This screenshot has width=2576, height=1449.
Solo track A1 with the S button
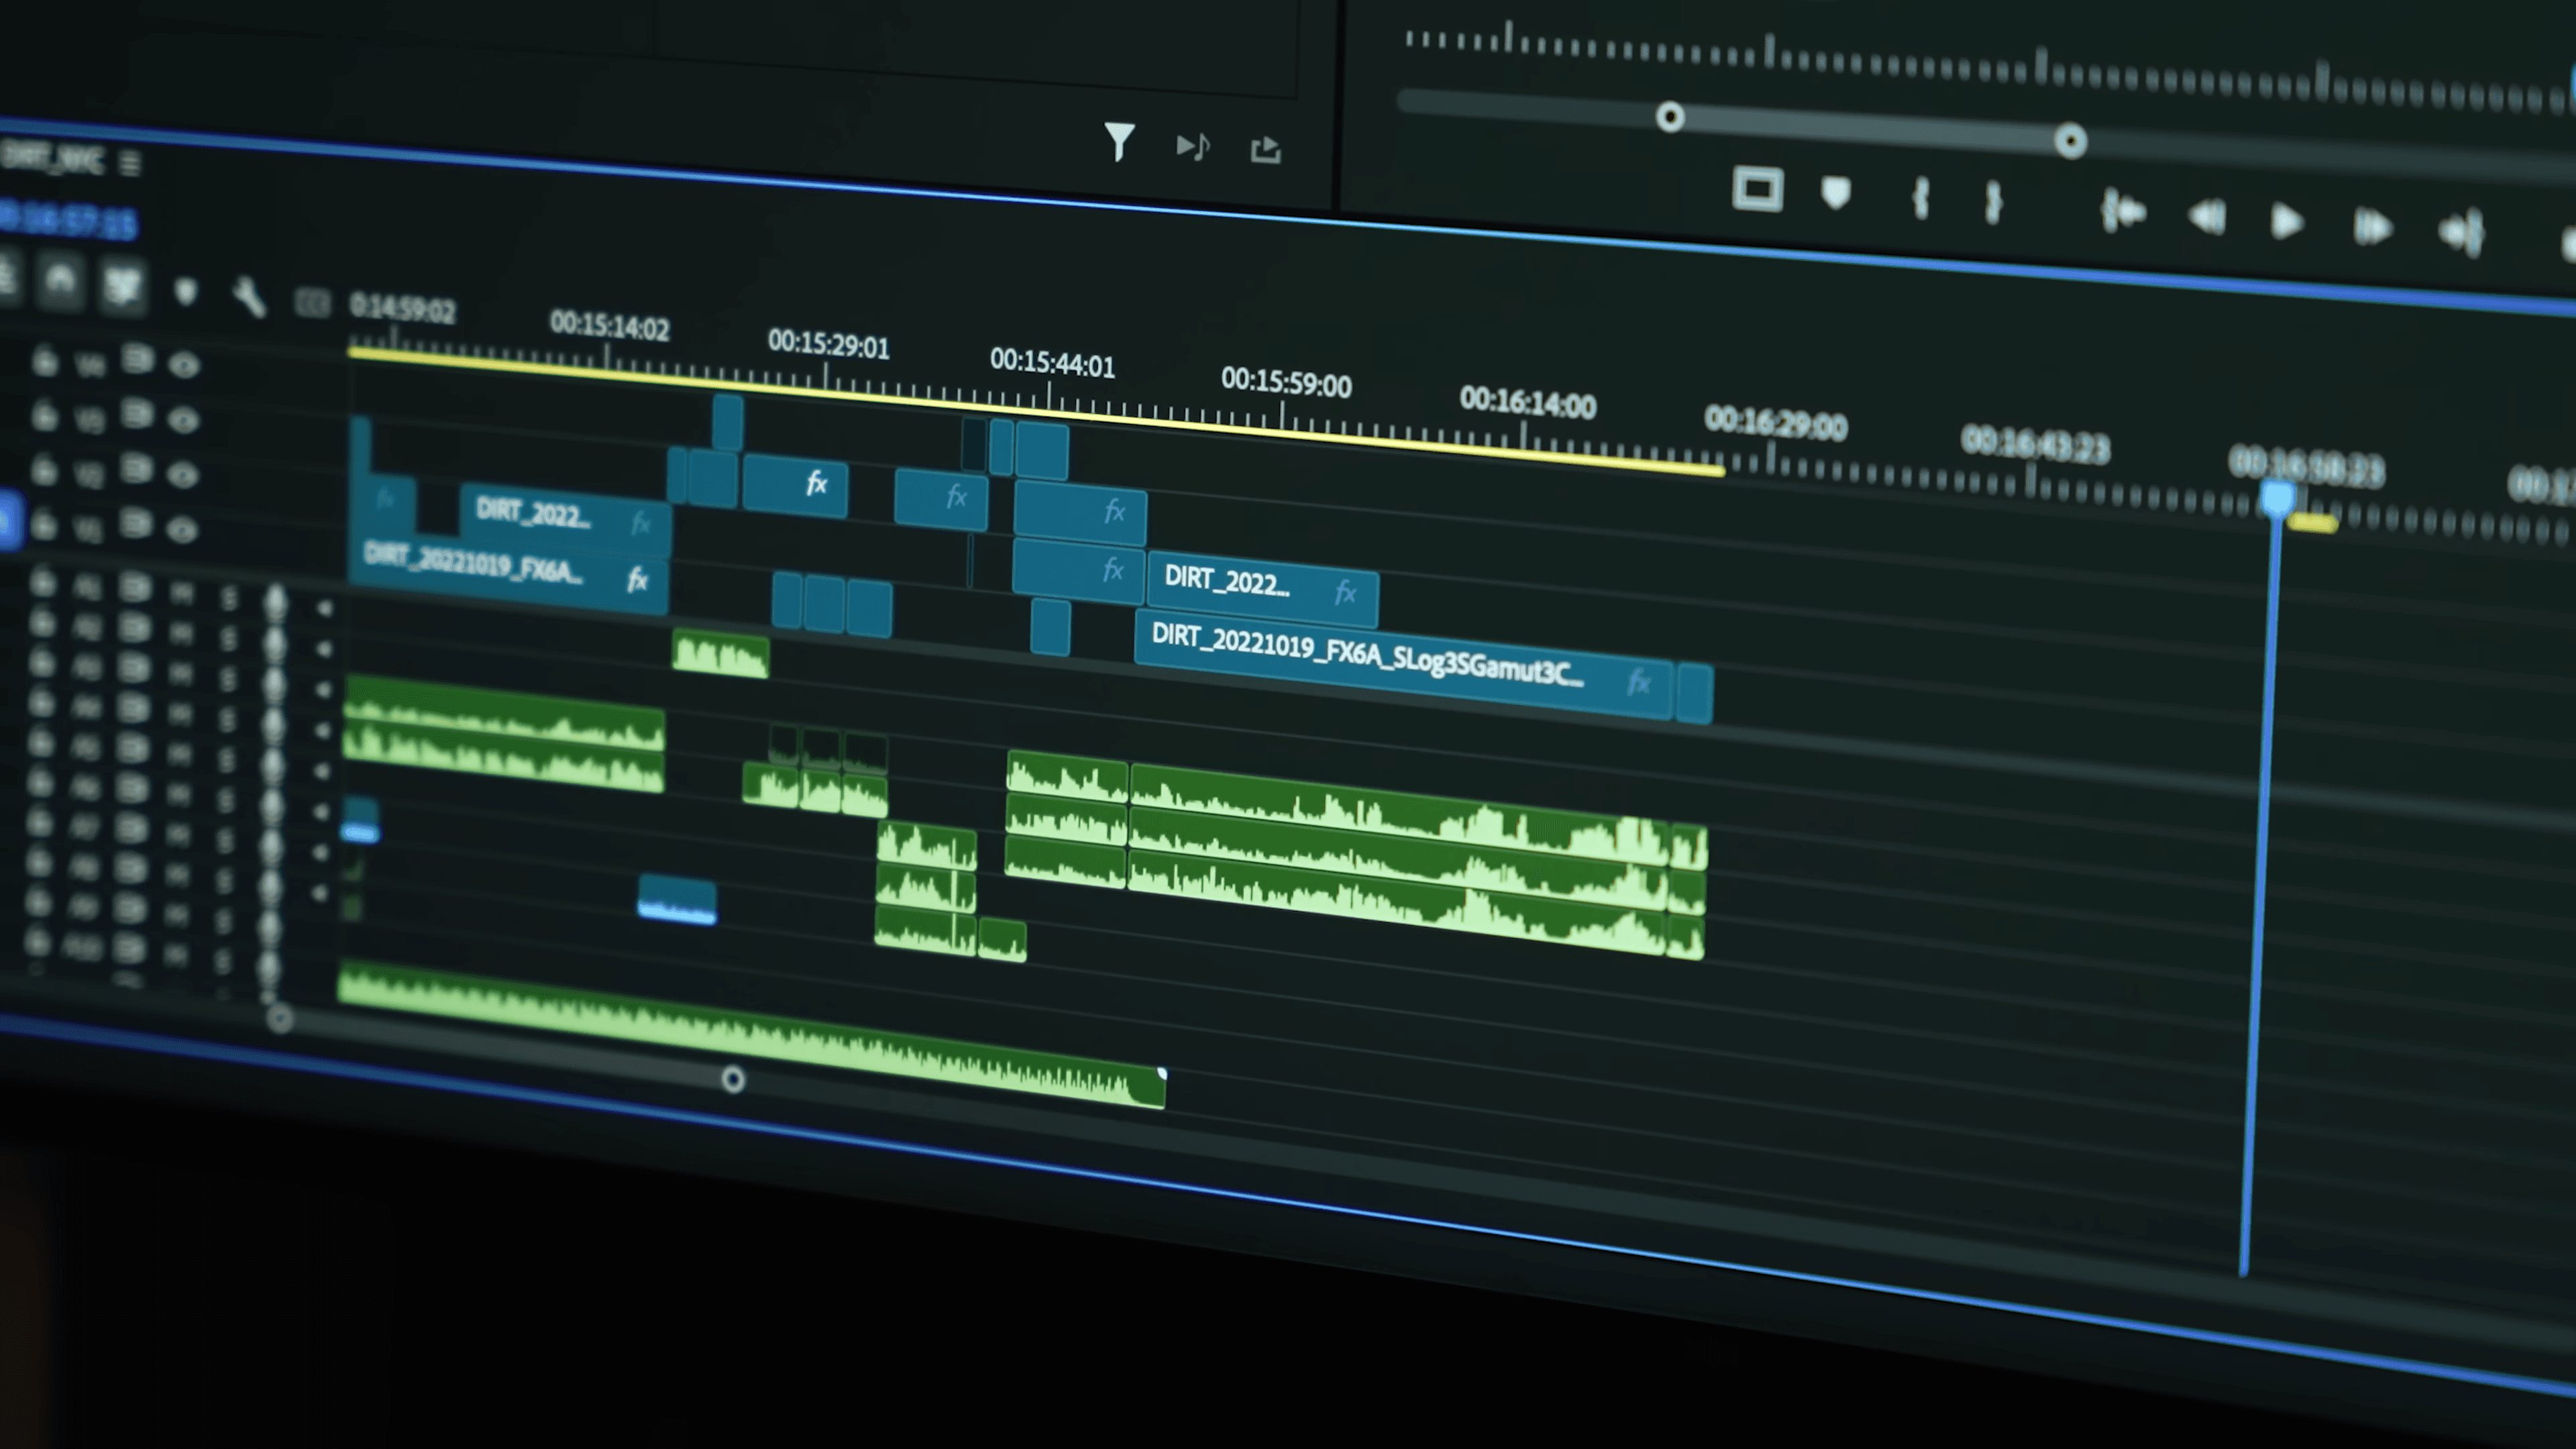tap(229, 598)
